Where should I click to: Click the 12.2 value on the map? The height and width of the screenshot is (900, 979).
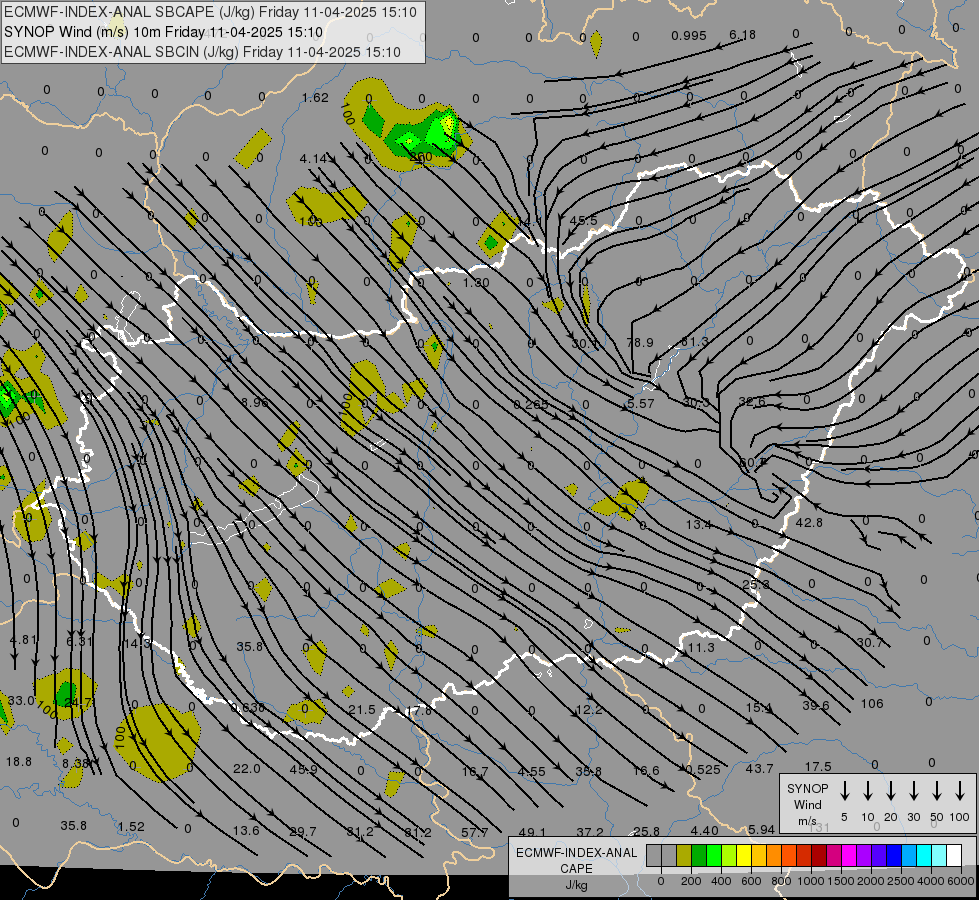click(589, 710)
